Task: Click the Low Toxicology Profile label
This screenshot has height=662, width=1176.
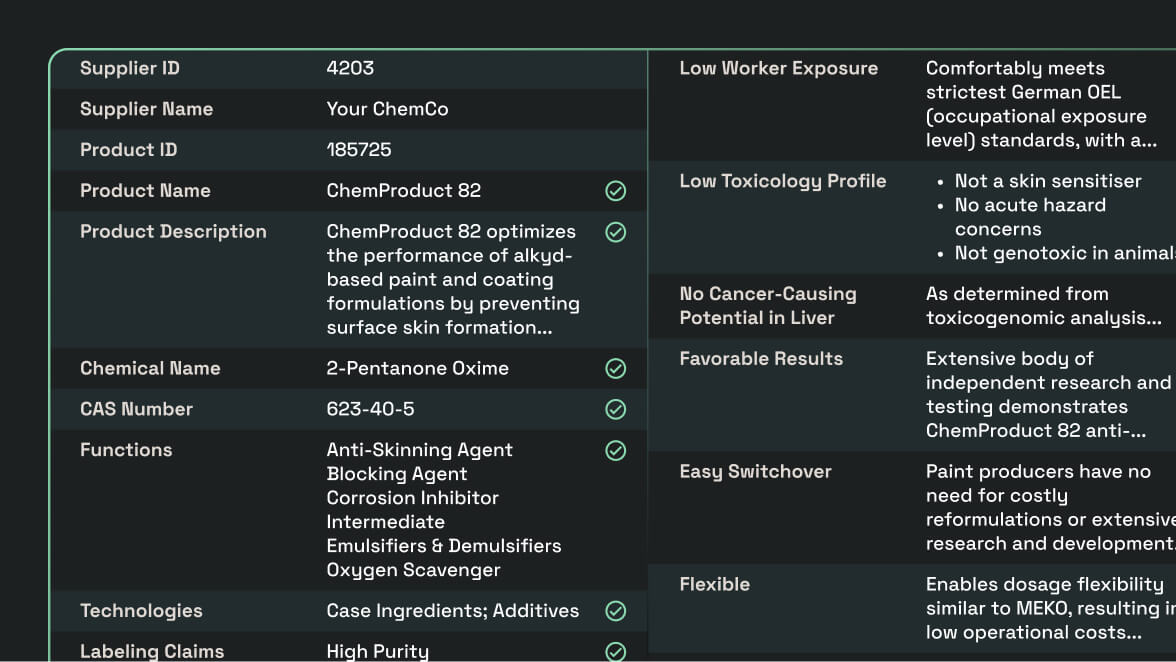Action: (x=782, y=181)
